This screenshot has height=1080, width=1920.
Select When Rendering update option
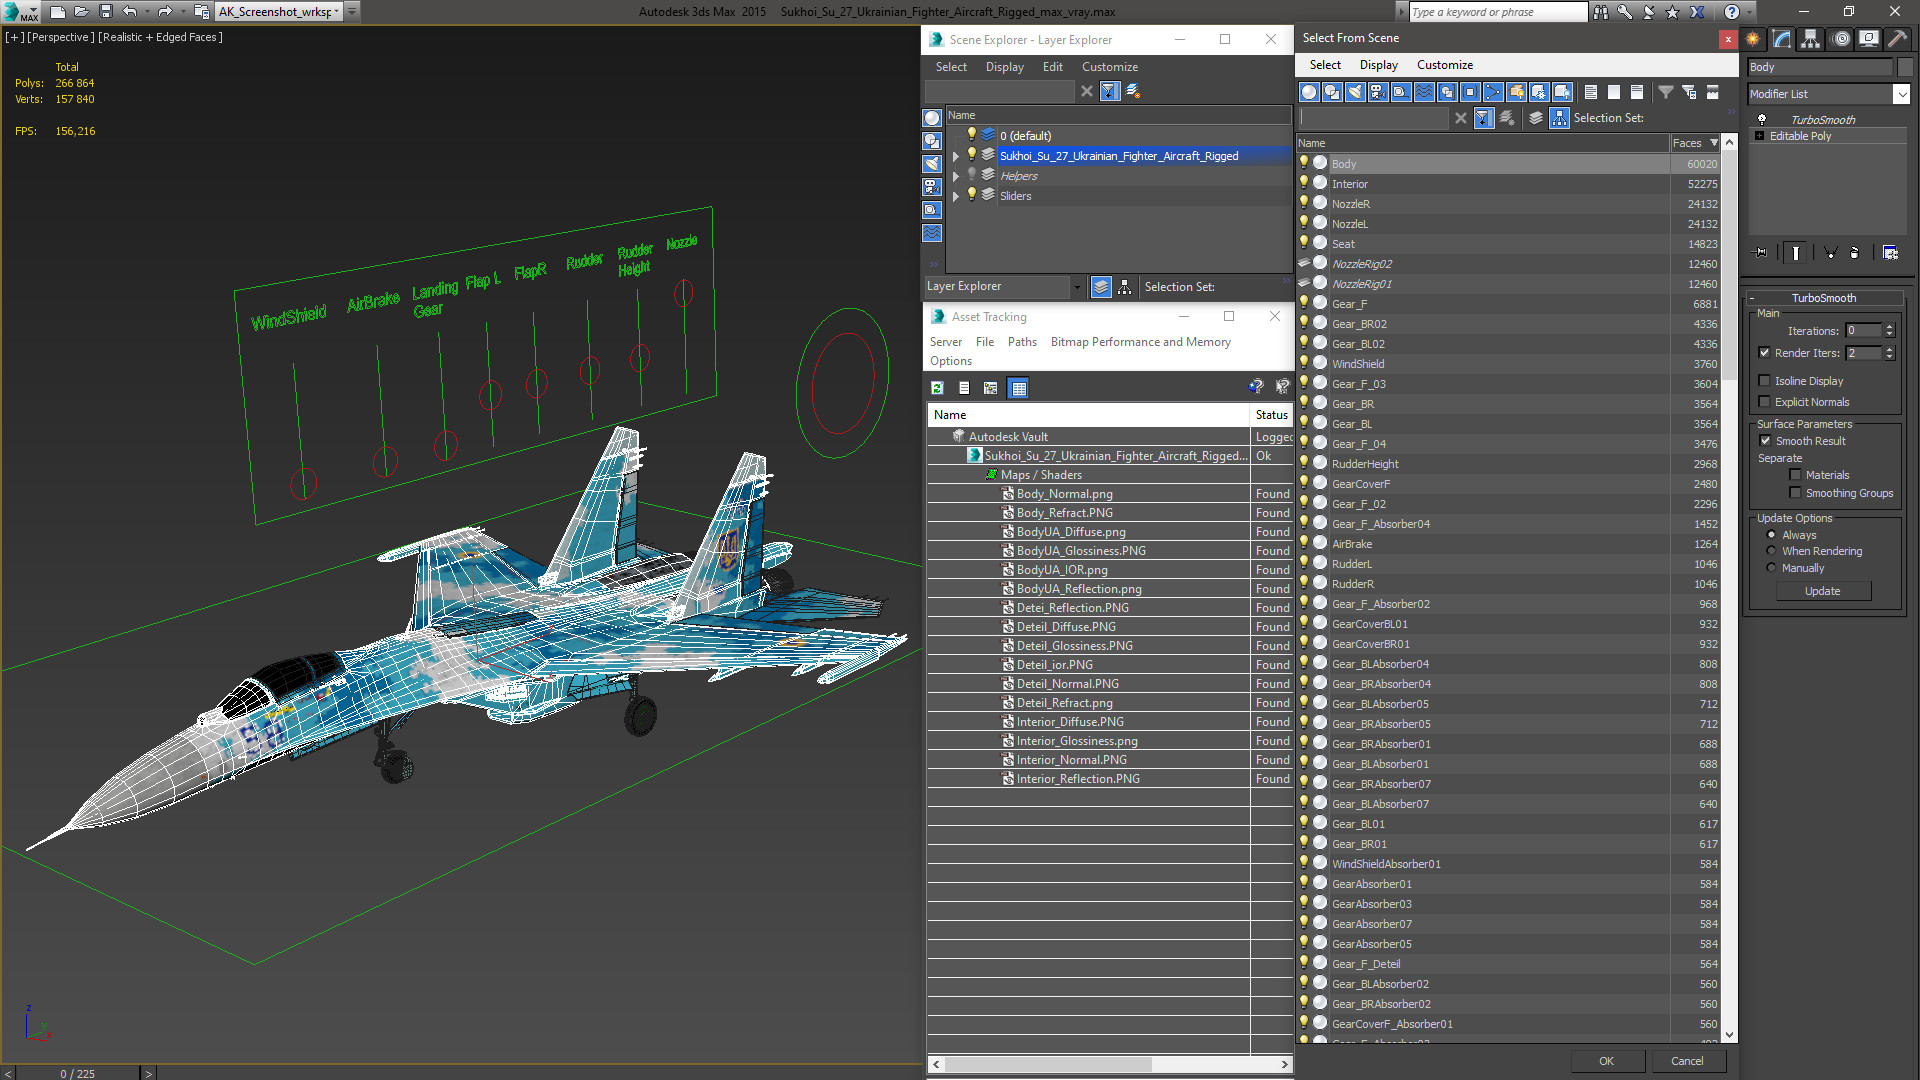[1772, 551]
